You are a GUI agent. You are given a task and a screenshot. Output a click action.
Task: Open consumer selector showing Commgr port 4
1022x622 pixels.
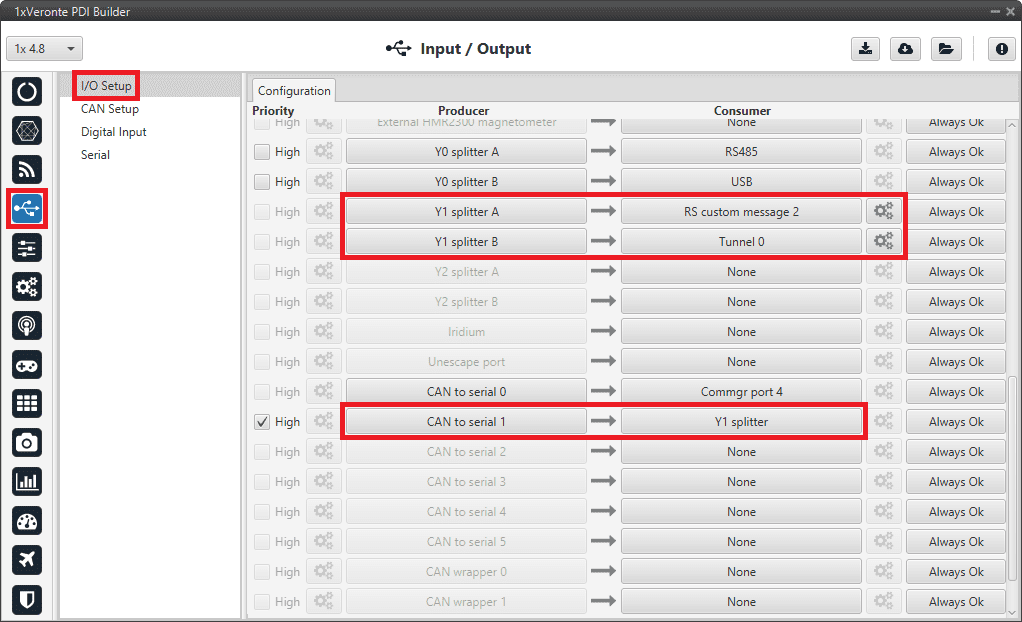tap(741, 392)
